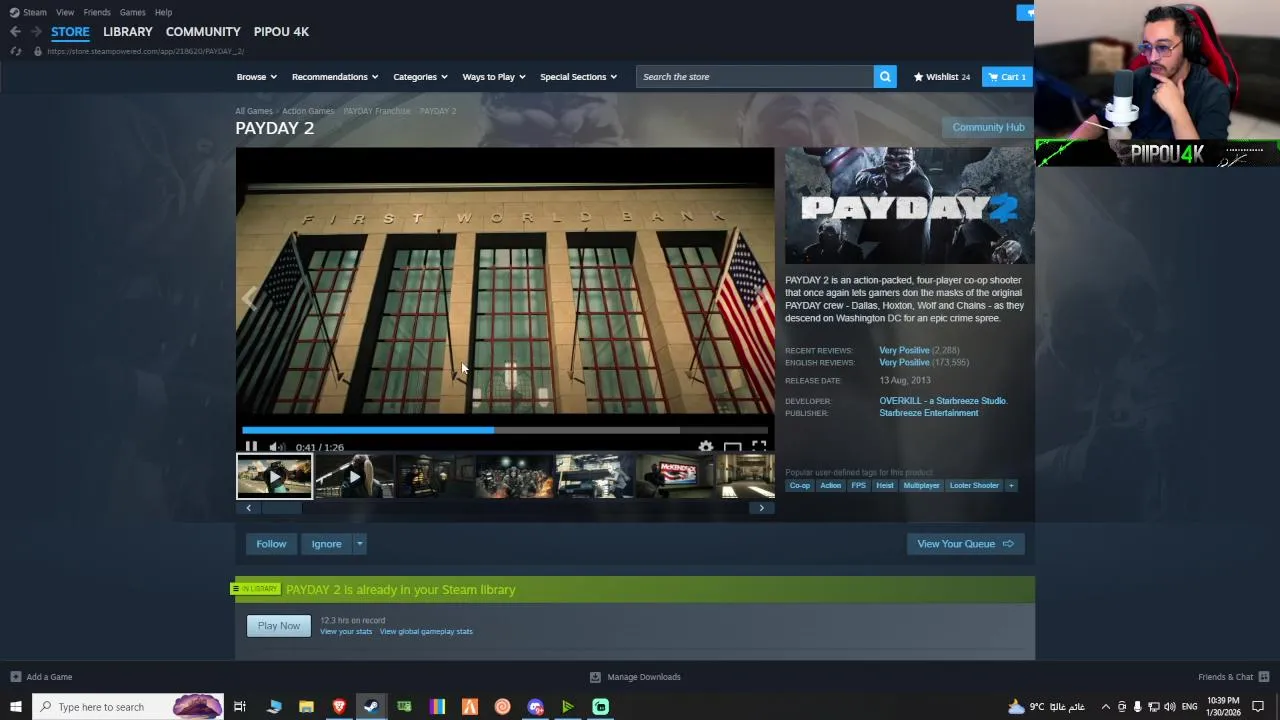Pause the PAYDAY 2 trailer video

251,447
